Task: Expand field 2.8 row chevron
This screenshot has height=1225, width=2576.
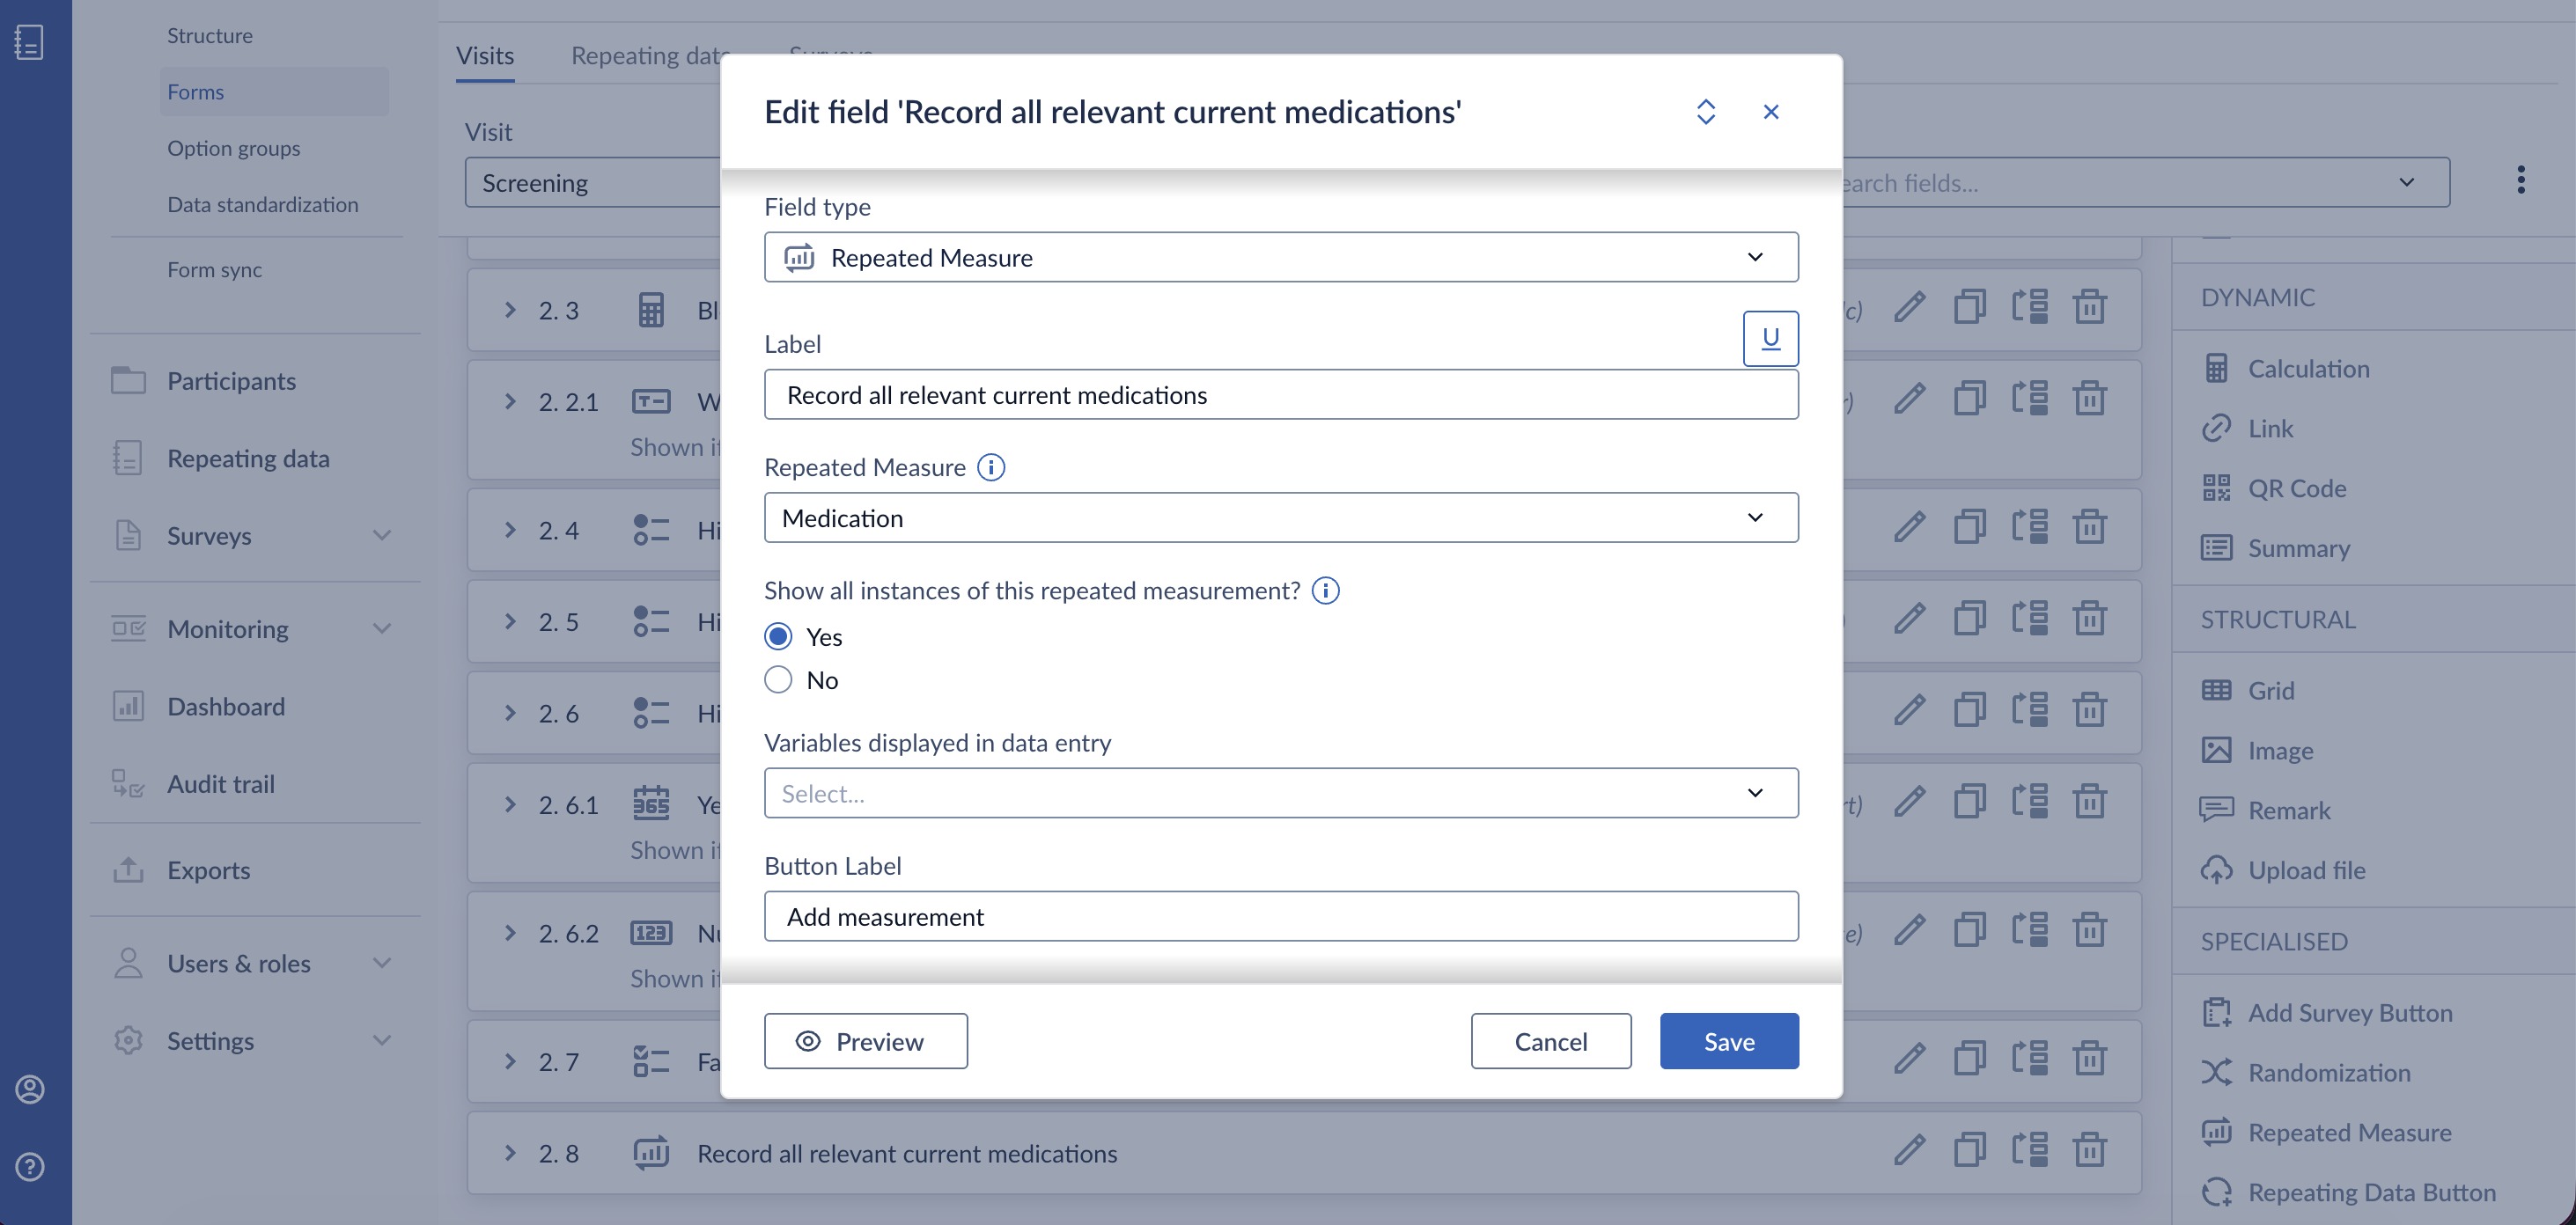Action: click(510, 1152)
